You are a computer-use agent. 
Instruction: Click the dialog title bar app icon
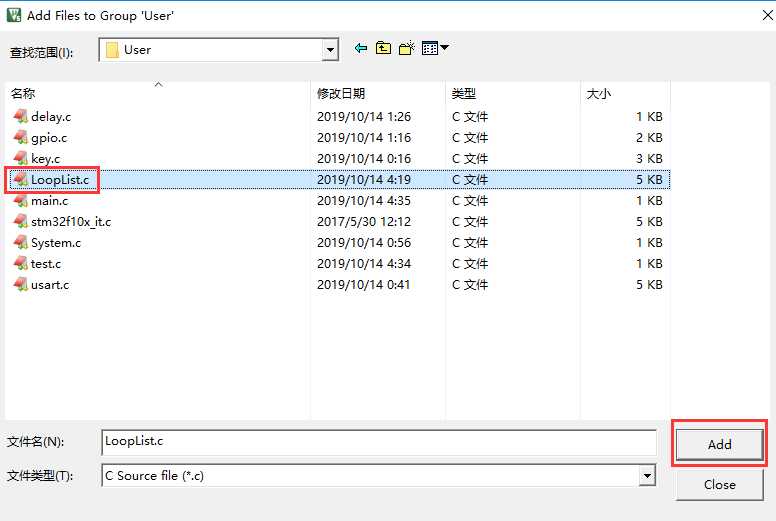point(14,15)
